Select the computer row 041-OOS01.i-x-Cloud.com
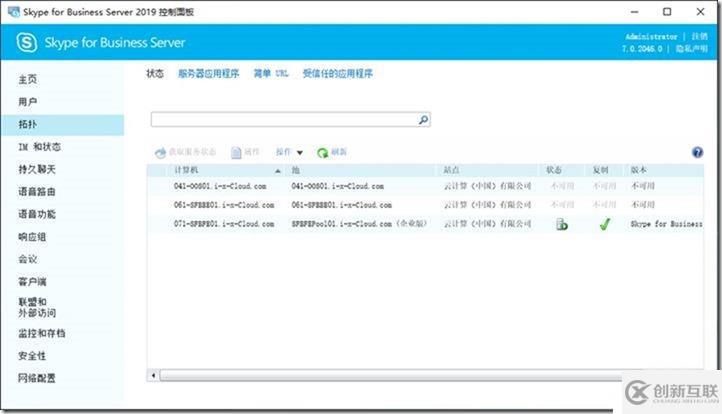The image size is (722, 414). point(220,186)
